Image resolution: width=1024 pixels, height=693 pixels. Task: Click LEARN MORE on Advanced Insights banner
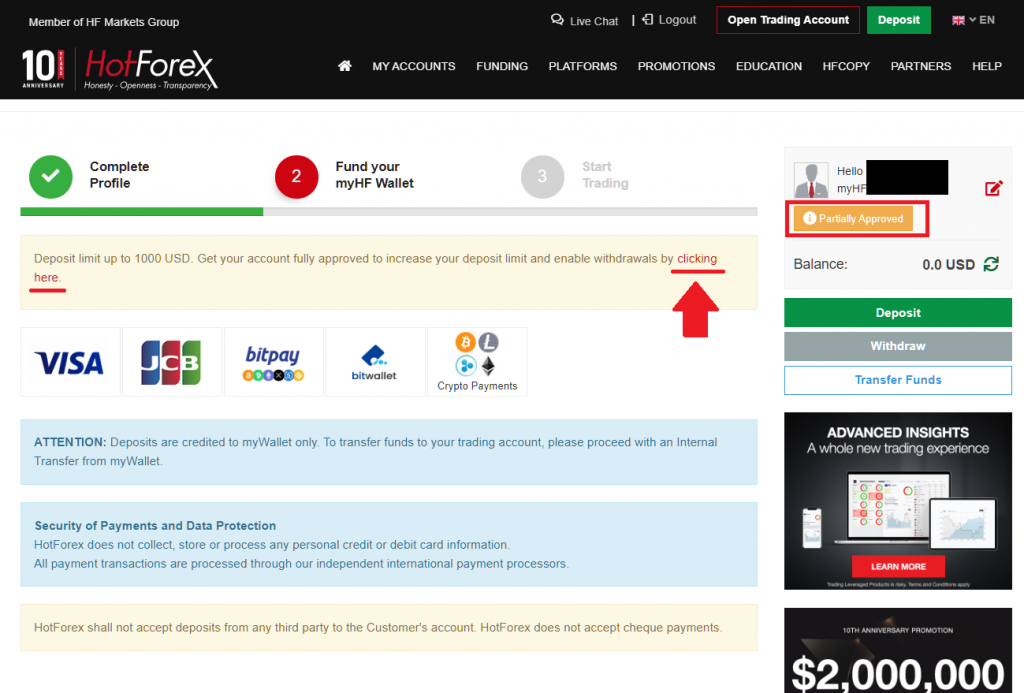898,566
